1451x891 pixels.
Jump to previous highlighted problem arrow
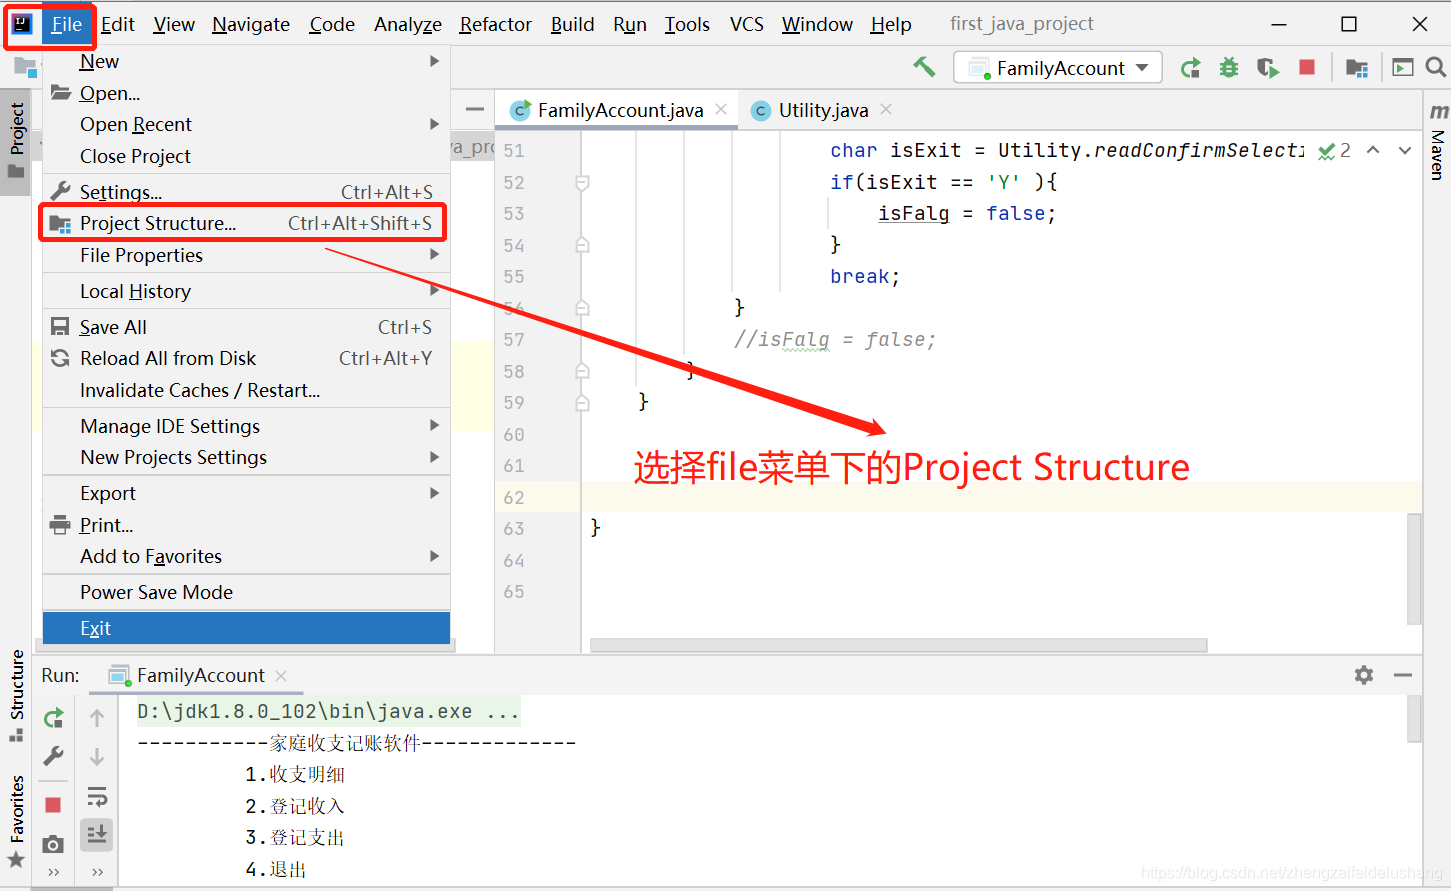1373,150
